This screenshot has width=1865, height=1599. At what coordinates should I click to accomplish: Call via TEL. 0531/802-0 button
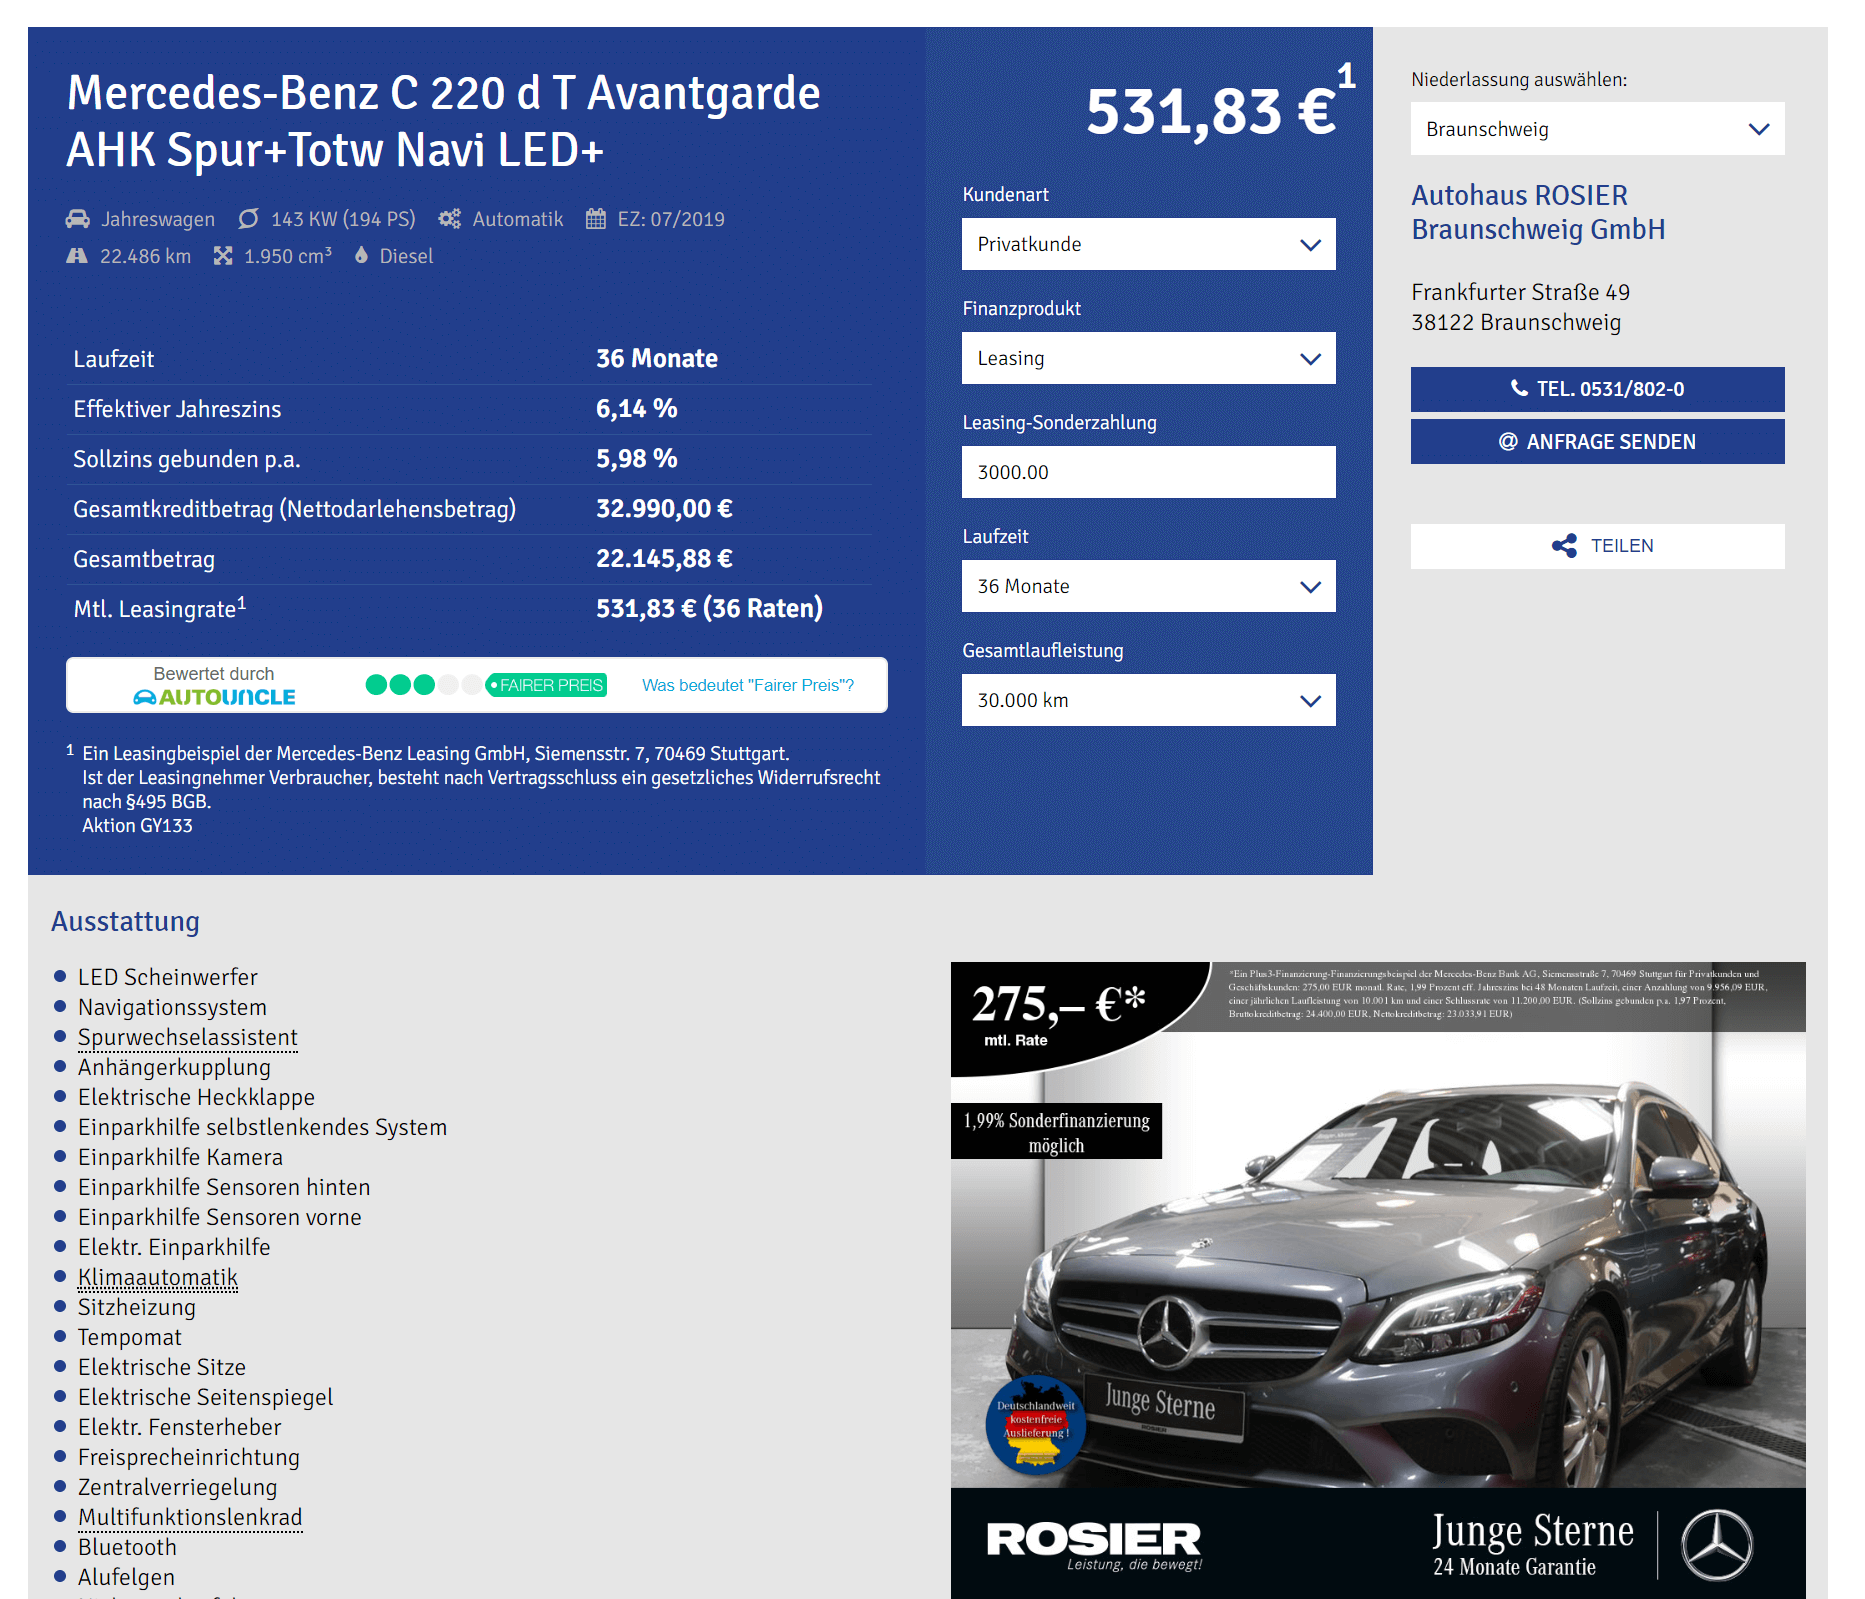(x=1597, y=389)
